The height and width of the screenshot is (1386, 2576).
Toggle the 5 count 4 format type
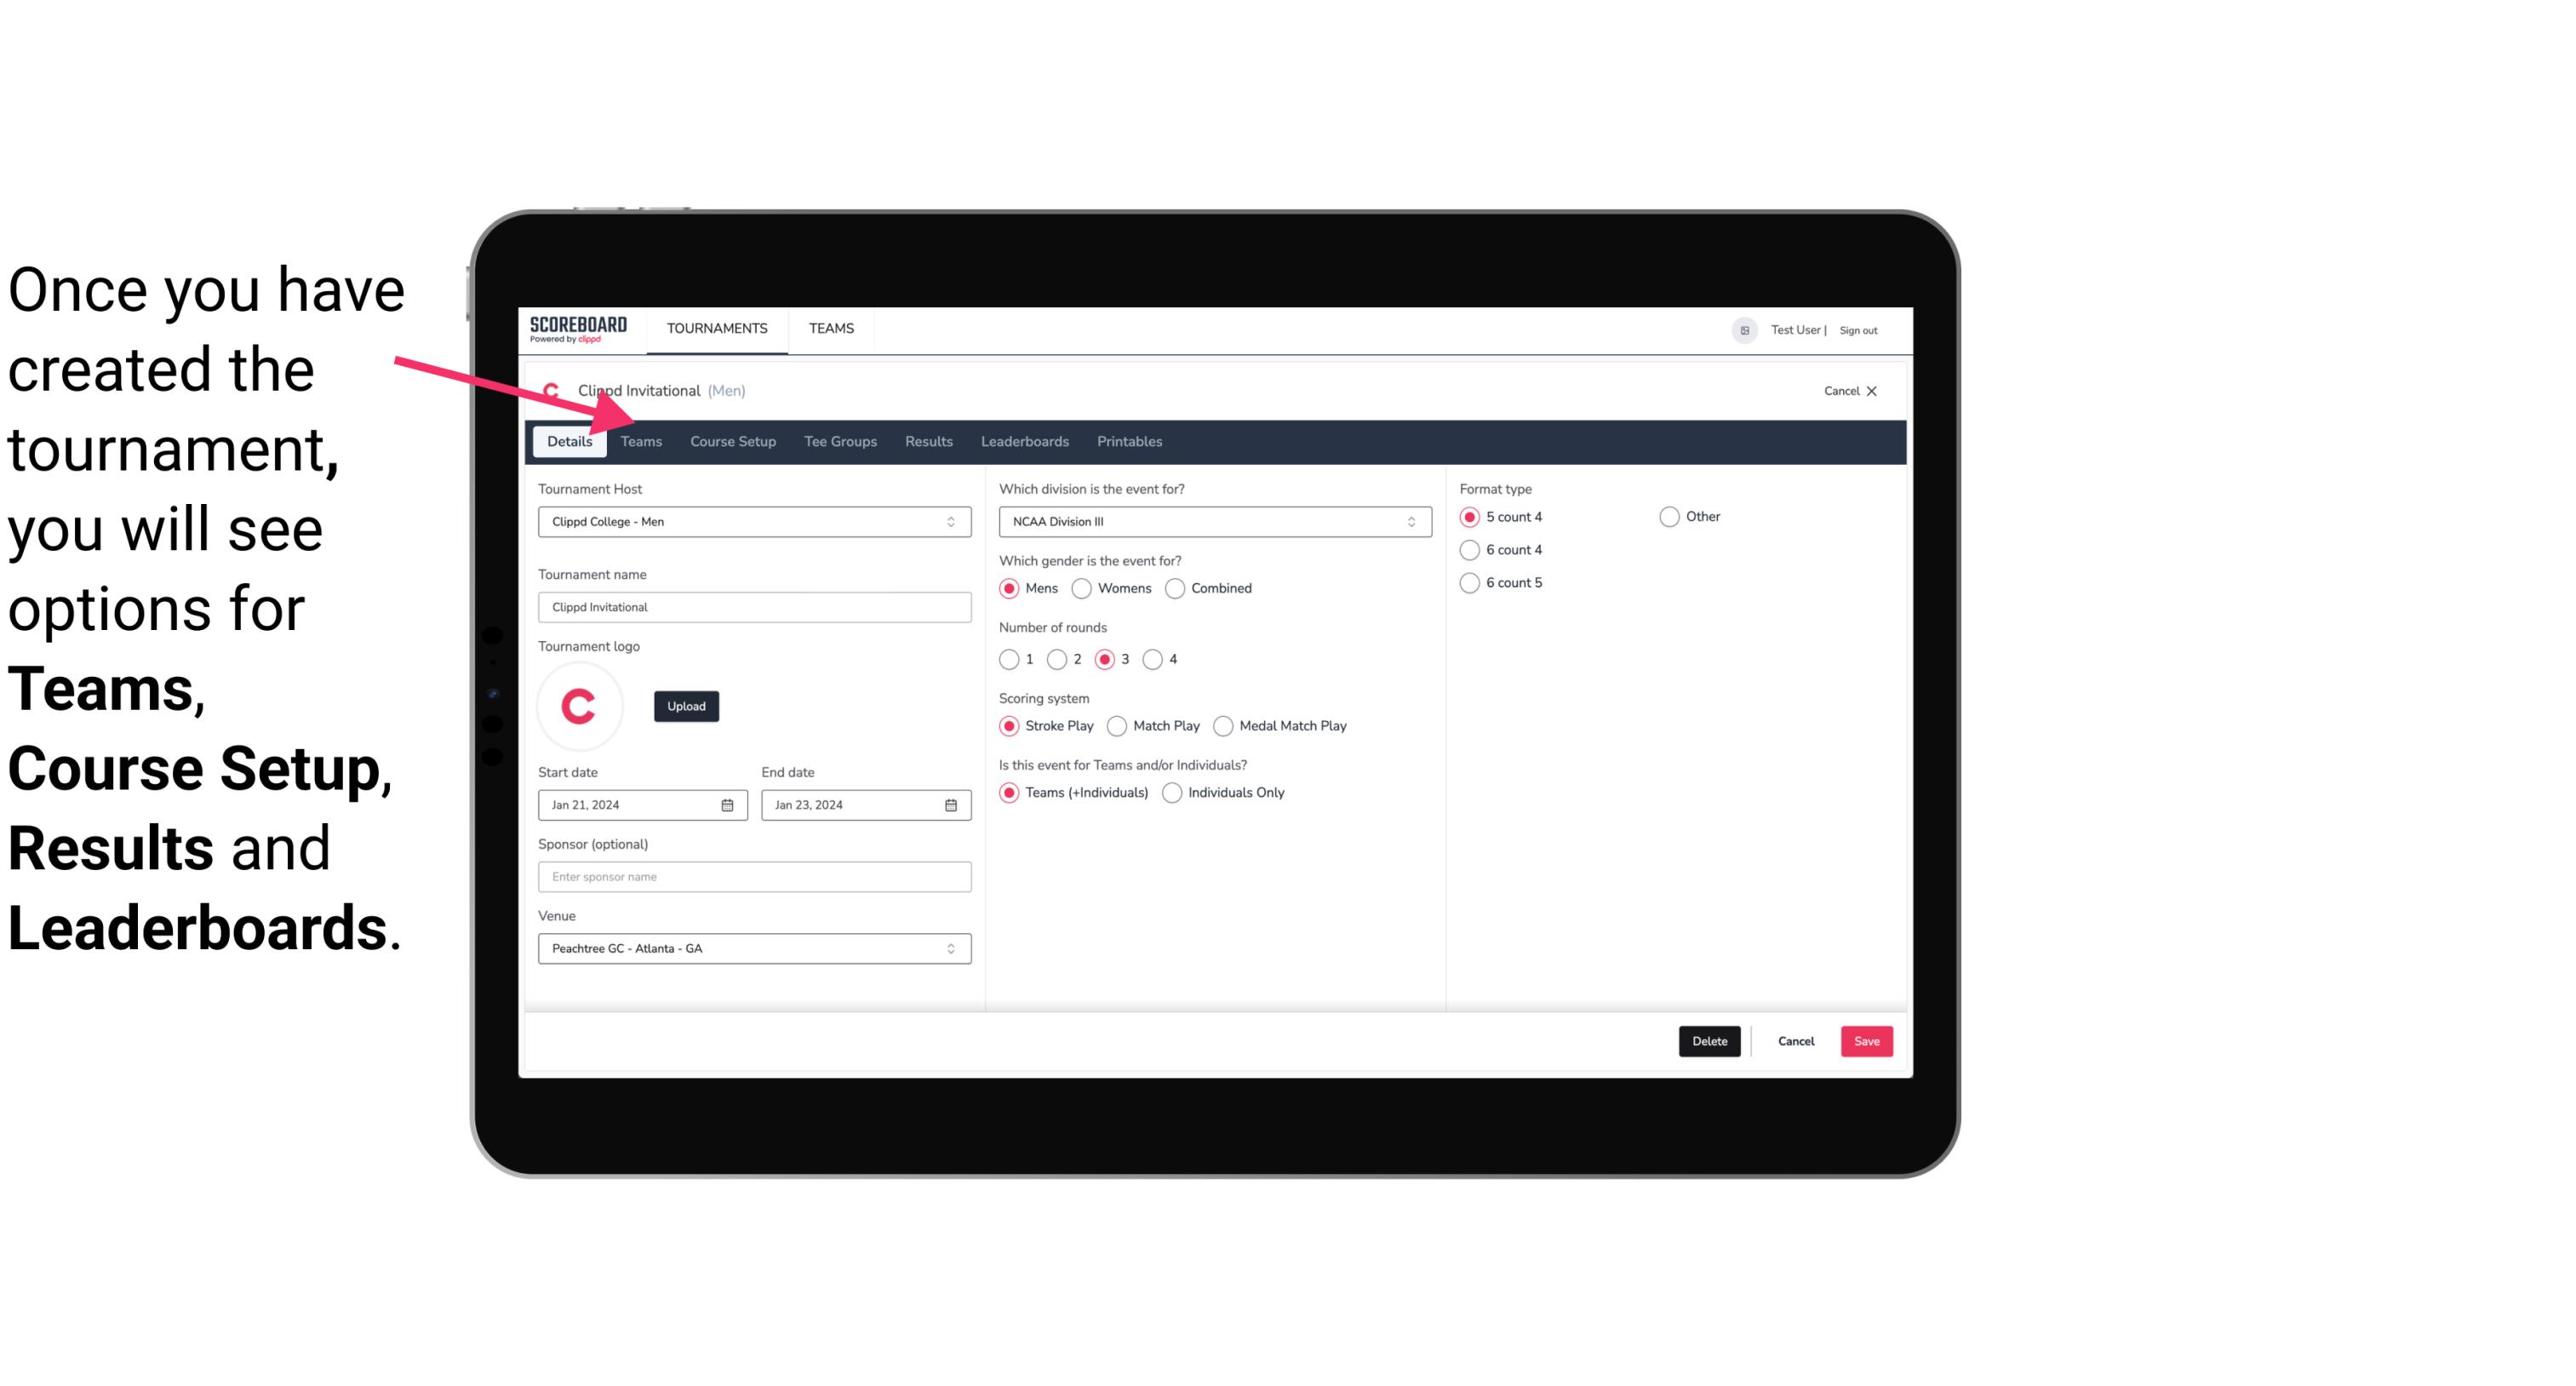[1470, 517]
